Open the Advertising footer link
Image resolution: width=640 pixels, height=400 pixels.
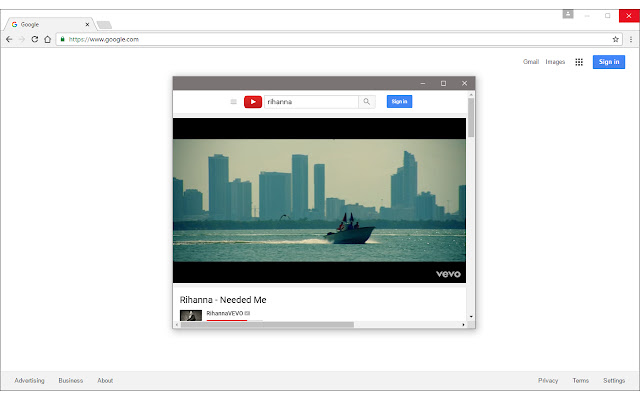(29, 380)
